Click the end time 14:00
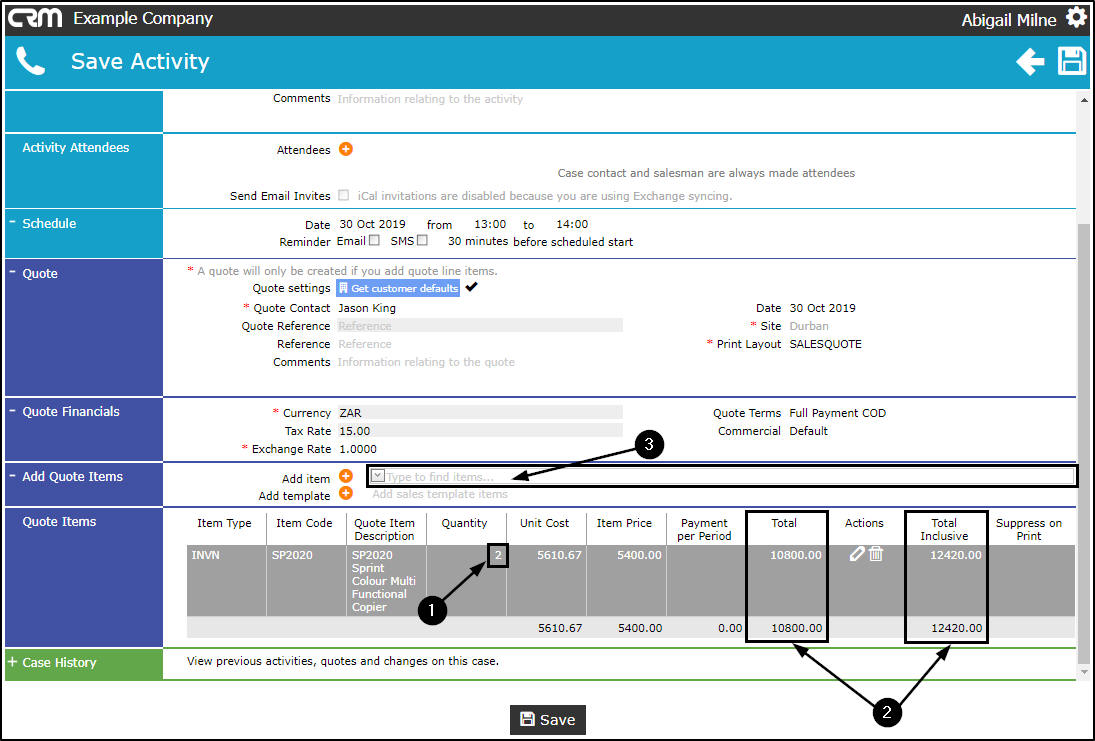This screenshot has width=1095, height=741. coord(572,224)
